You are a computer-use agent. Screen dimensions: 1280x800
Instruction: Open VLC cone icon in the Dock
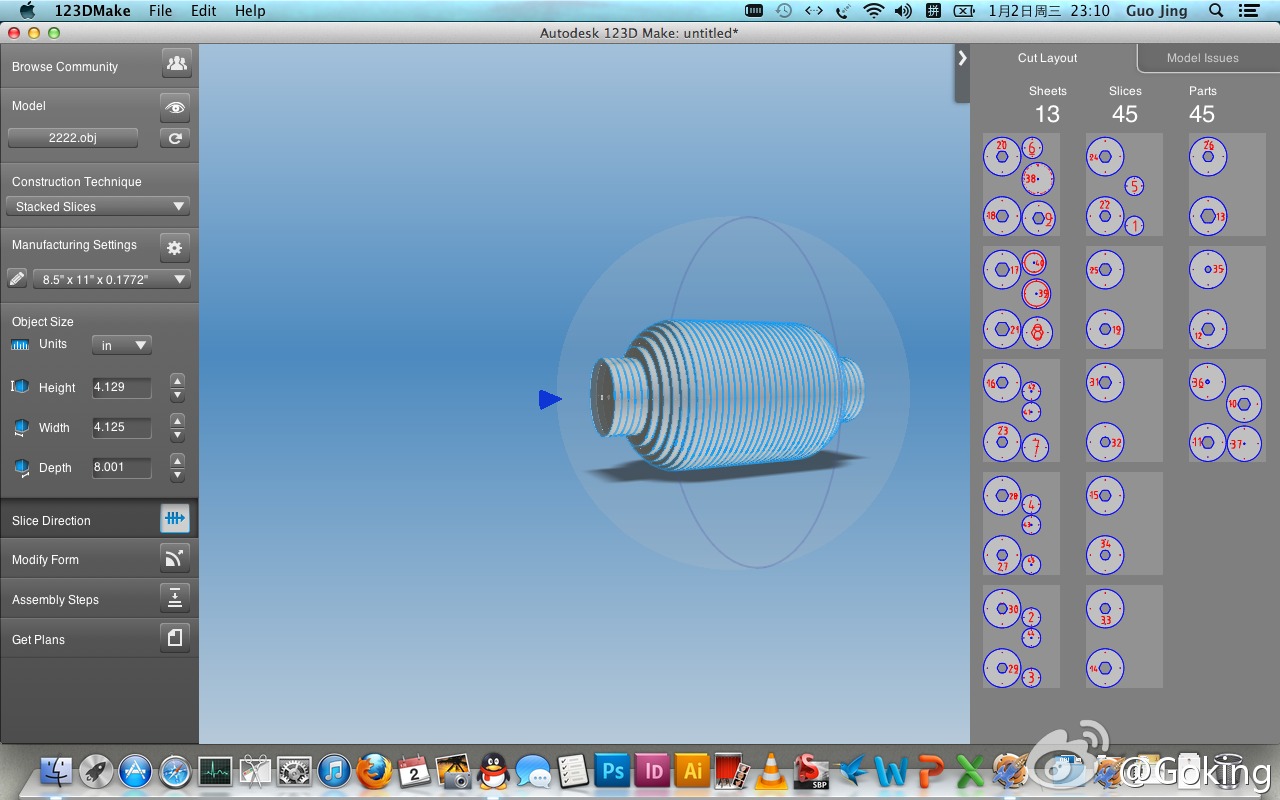click(771, 771)
